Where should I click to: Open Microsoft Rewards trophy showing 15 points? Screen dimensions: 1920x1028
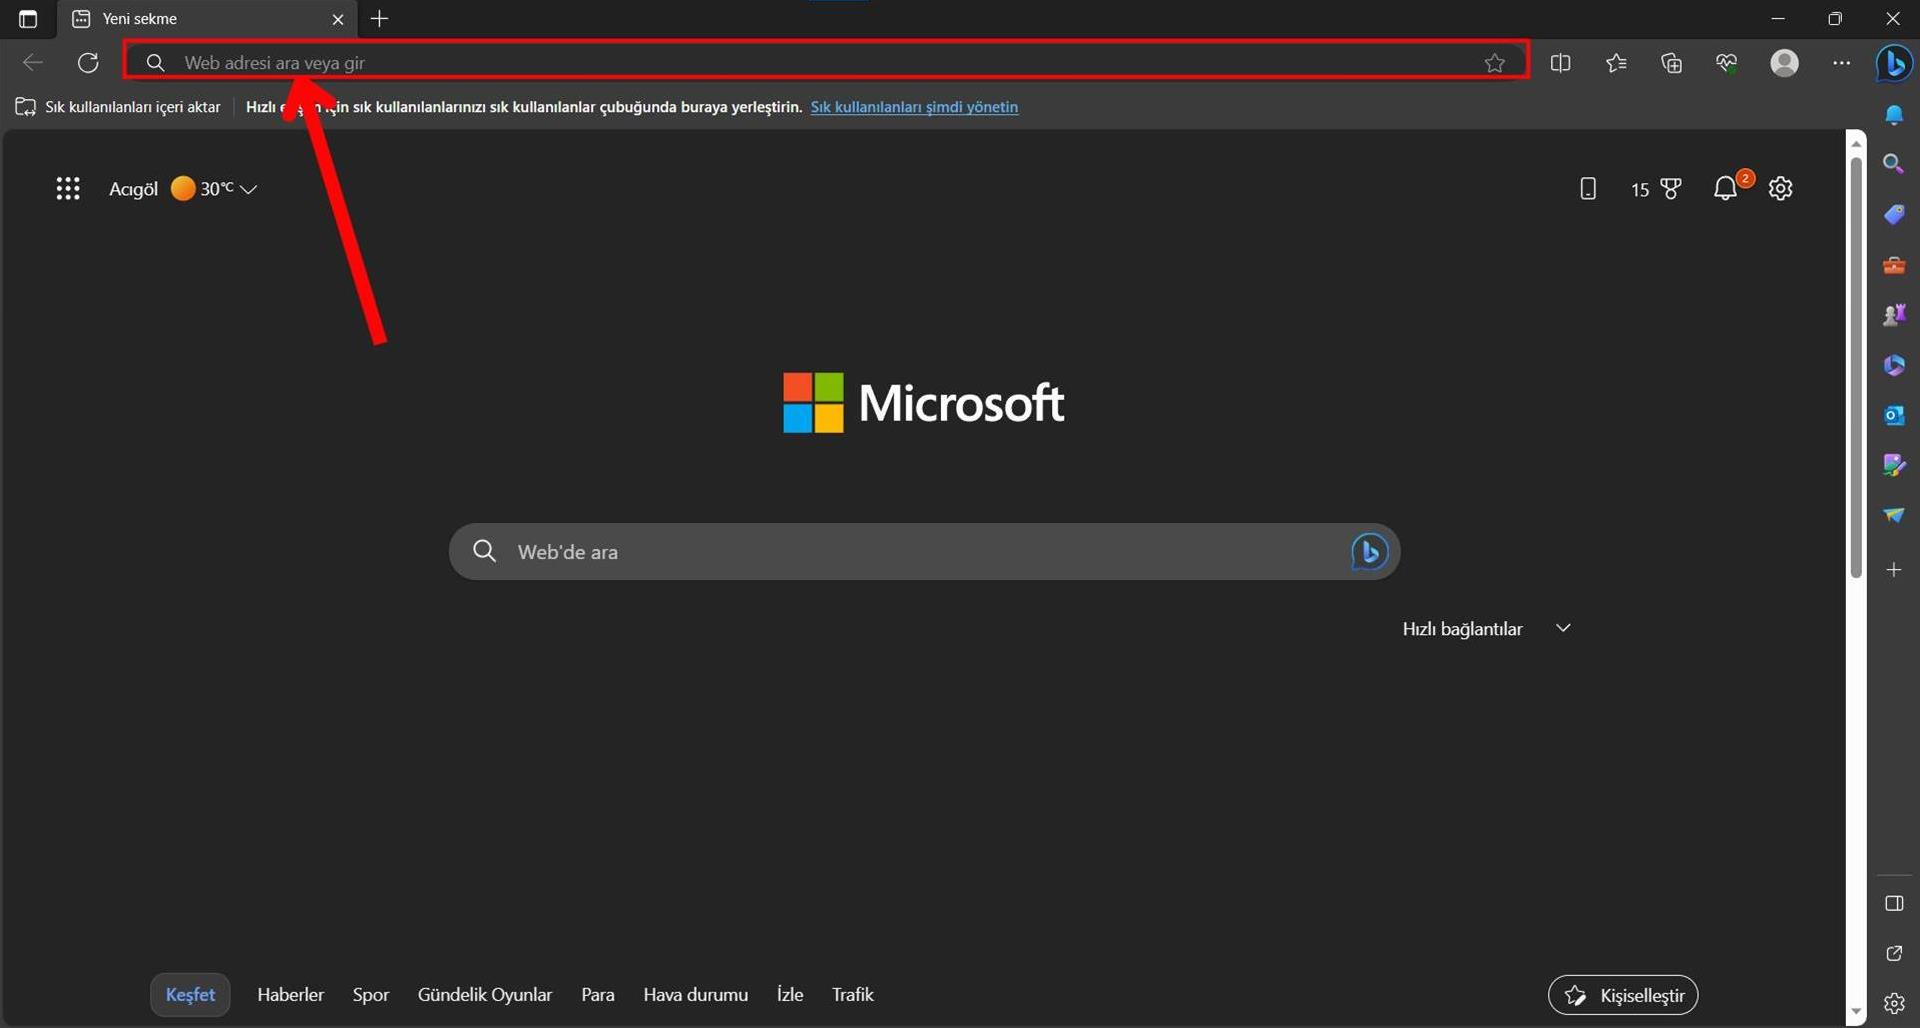[1656, 189]
